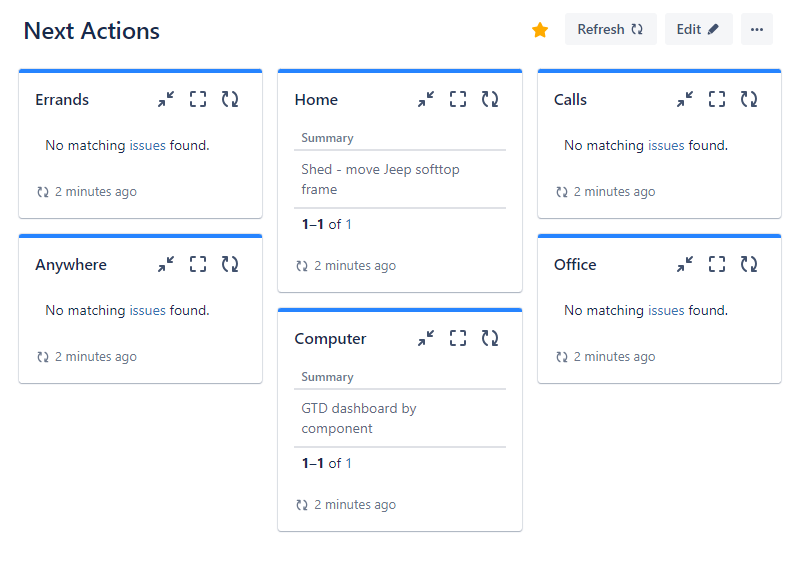The width and height of the screenshot is (806, 571).
Task: Open the issues link in Anywhere
Action: click(x=148, y=310)
